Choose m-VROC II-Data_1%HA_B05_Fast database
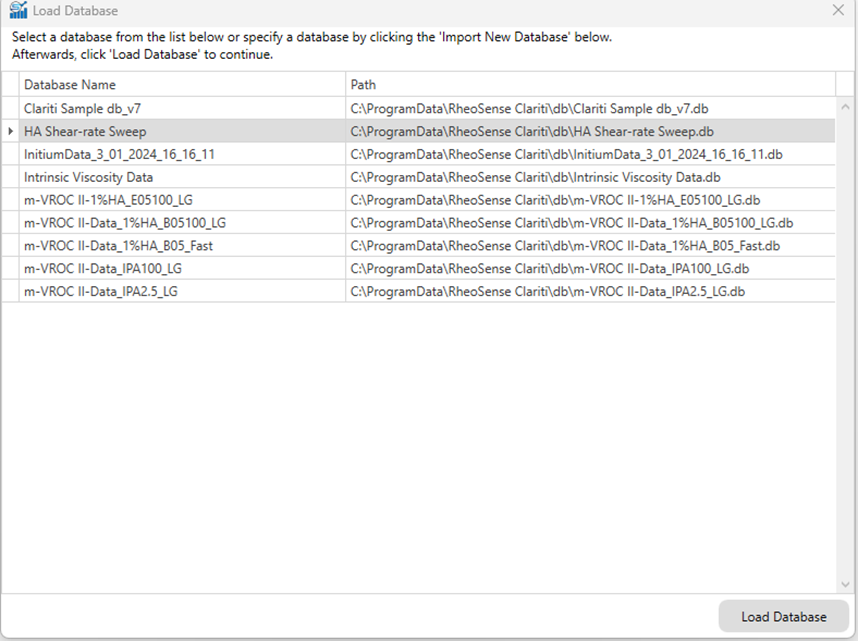Image resolution: width=858 pixels, height=641 pixels. (419, 246)
